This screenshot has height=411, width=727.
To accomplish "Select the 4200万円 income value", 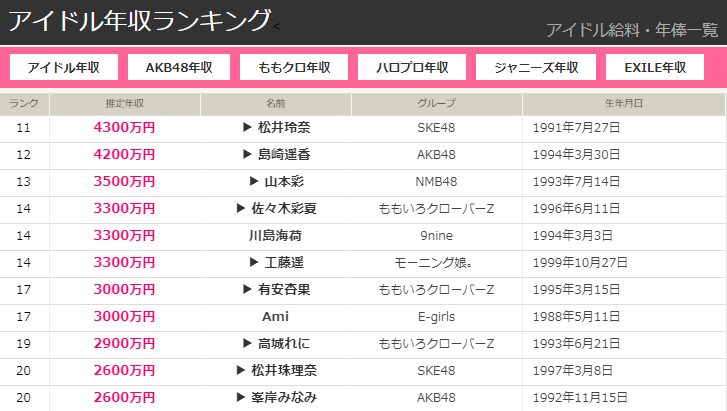I will tap(124, 154).
